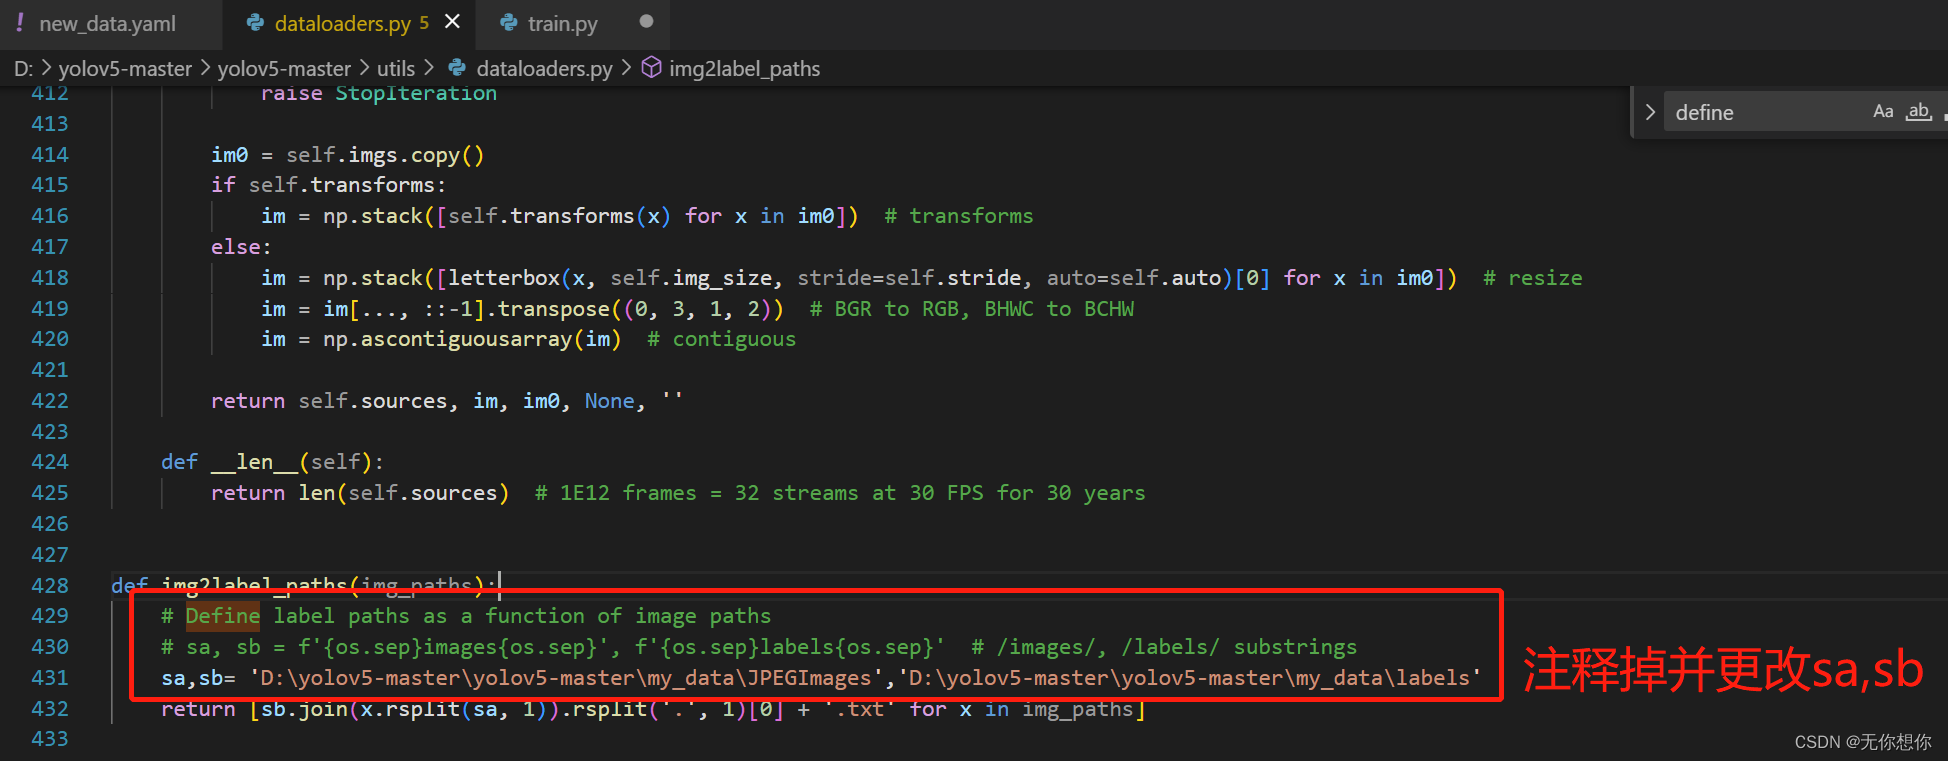1948x761 pixels.
Task: Click the Python icon on train.py tab
Action: tap(509, 23)
